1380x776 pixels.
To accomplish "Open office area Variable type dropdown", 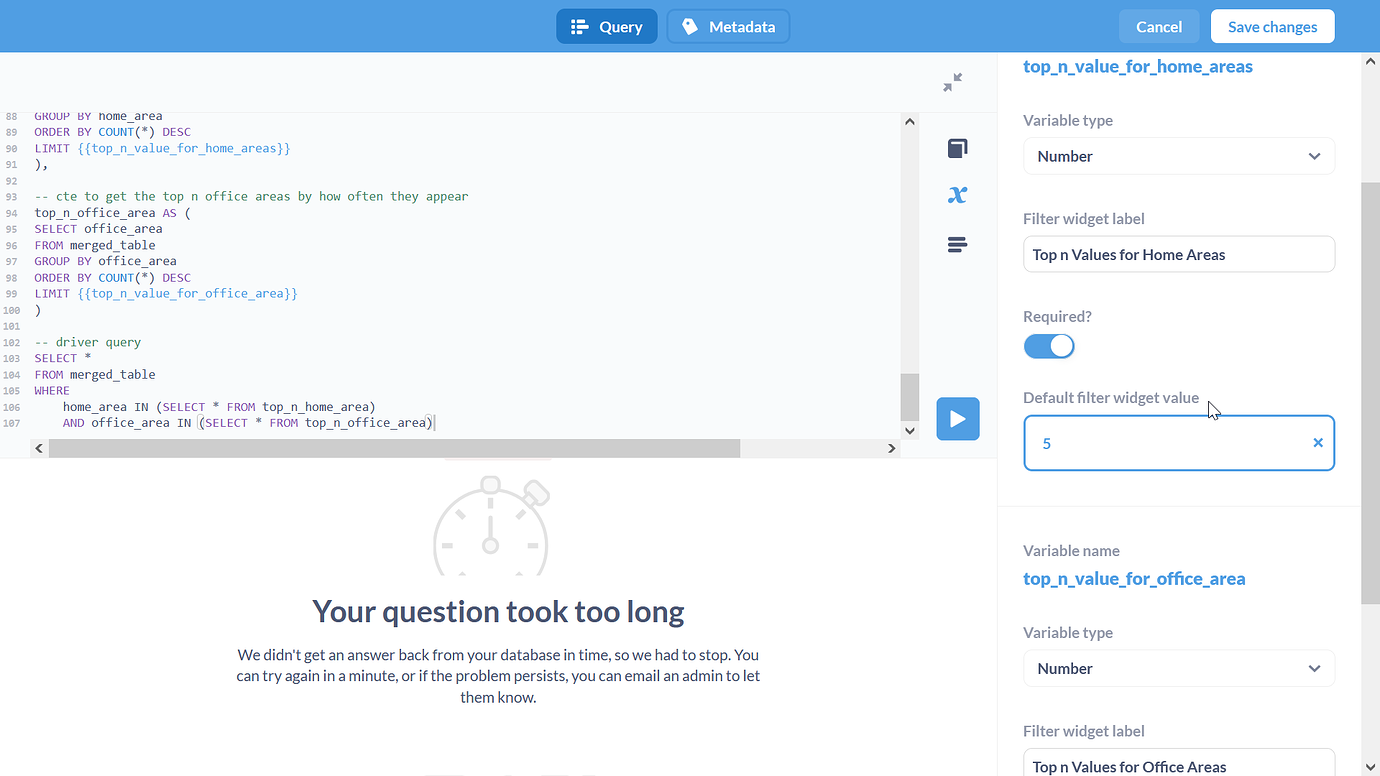I will click(1178, 668).
